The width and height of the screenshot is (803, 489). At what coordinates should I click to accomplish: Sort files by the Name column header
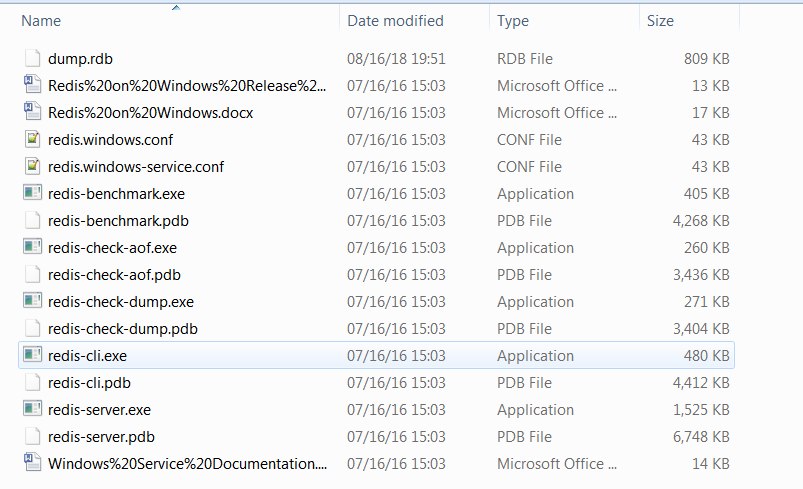coord(41,20)
